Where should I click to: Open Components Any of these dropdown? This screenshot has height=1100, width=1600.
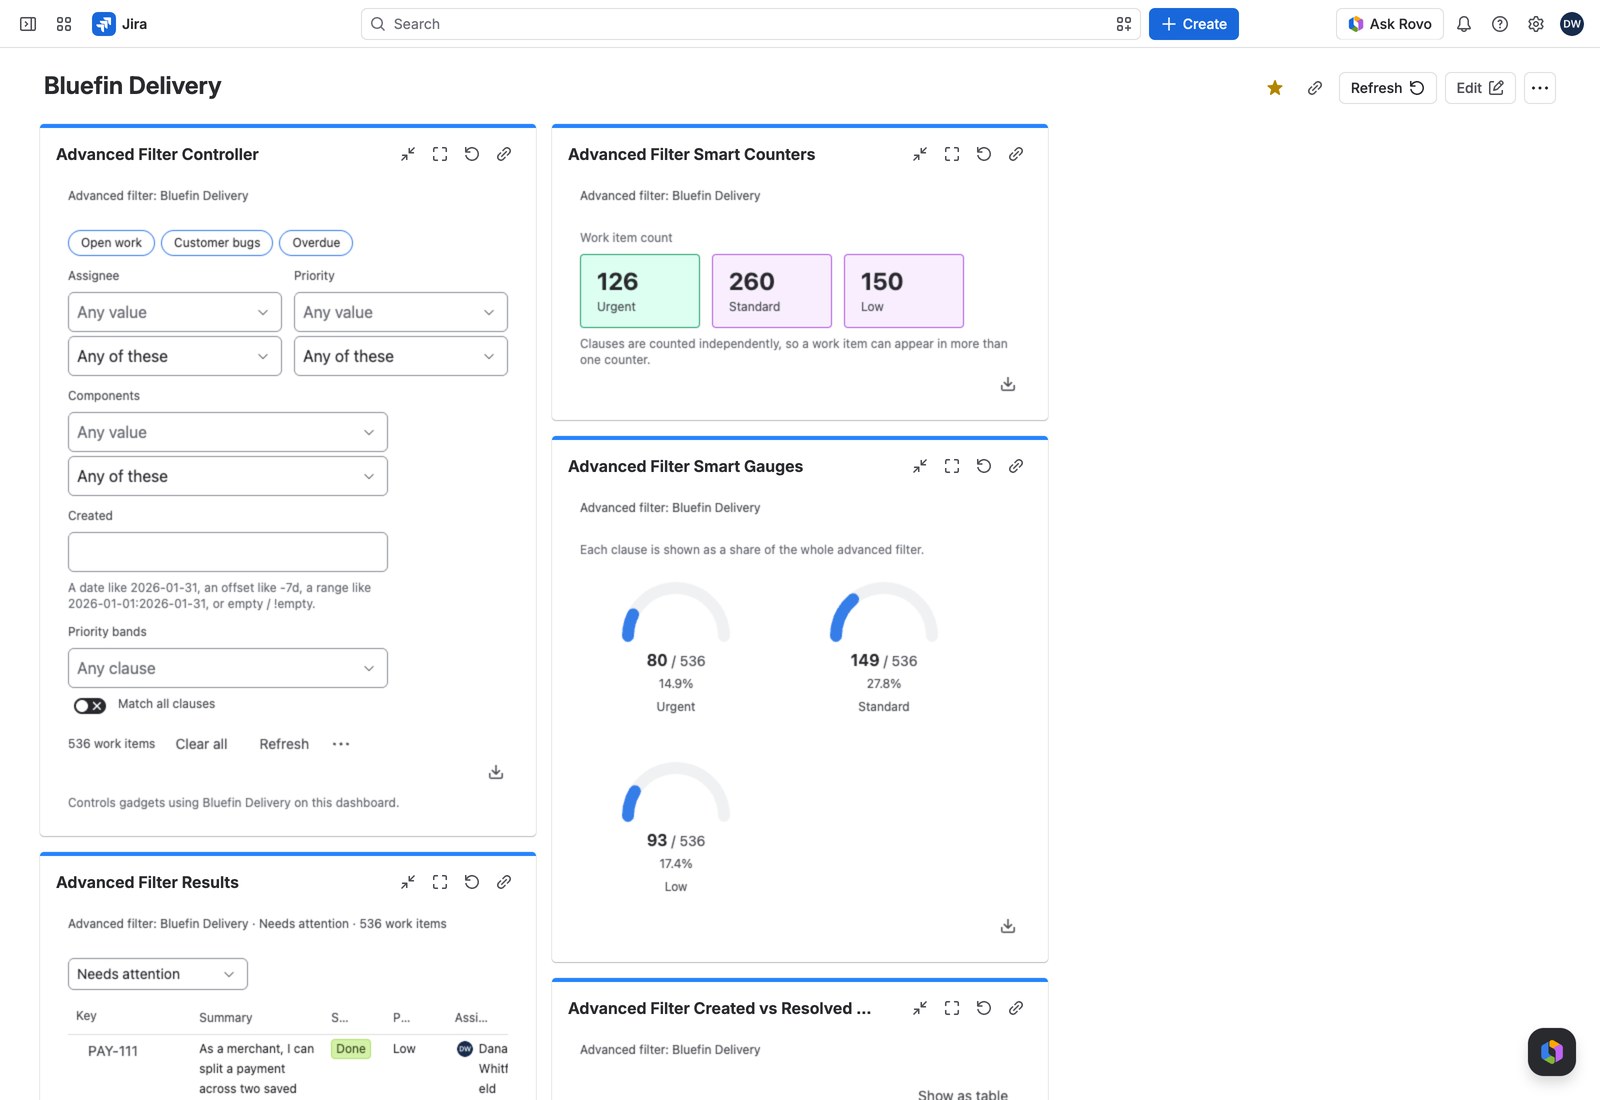click(x=228, y=476)
